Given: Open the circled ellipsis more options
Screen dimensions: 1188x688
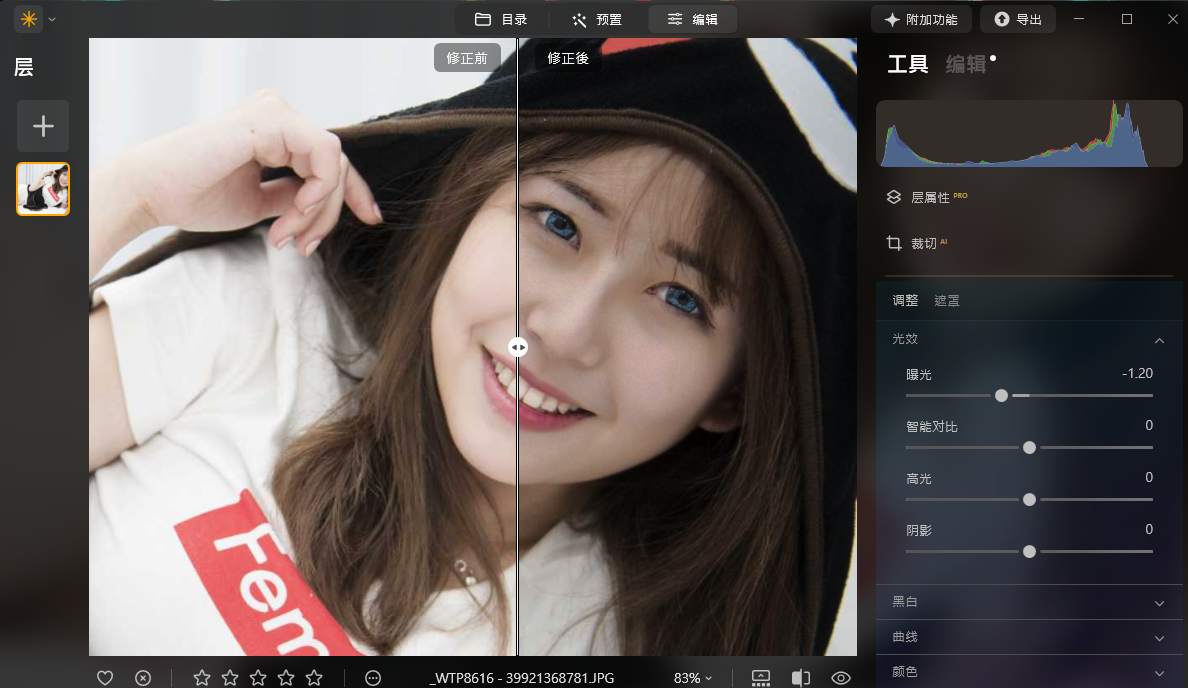Looking at the screenshot, I should [x=373, y=678].
